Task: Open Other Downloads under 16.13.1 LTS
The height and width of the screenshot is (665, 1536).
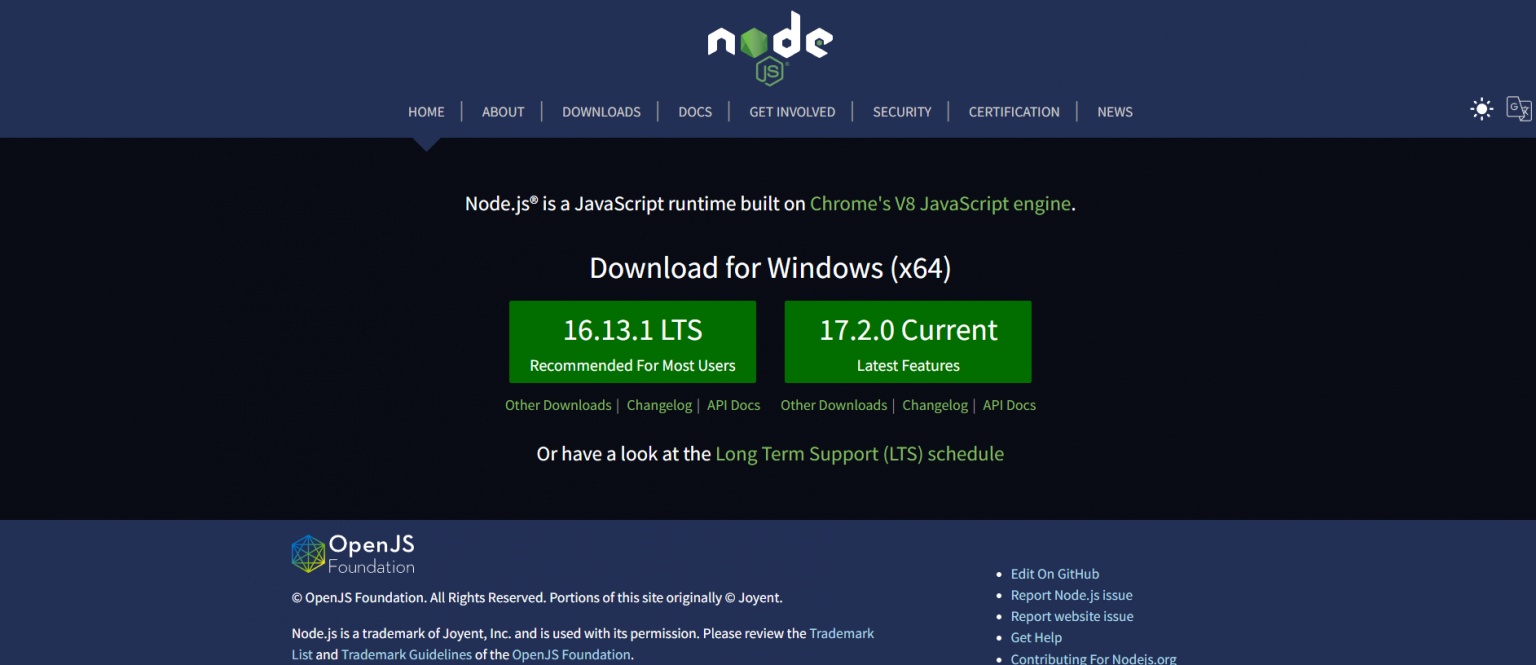Action: pyautogui.click(x=558, y=405)
